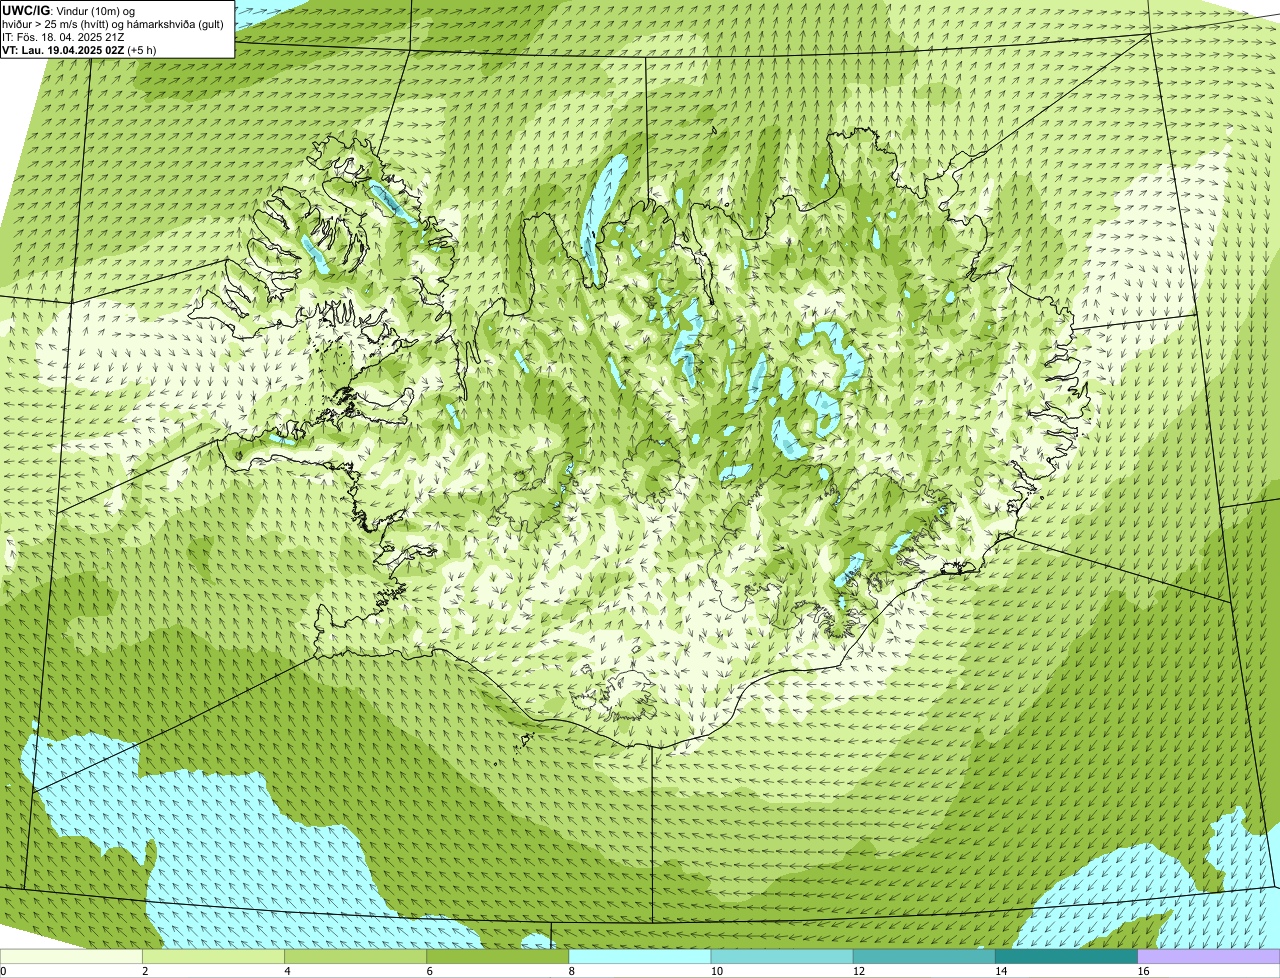
Task: Select the 8–10 m/s light cyan legend segment
Action: tap(640, 957)
